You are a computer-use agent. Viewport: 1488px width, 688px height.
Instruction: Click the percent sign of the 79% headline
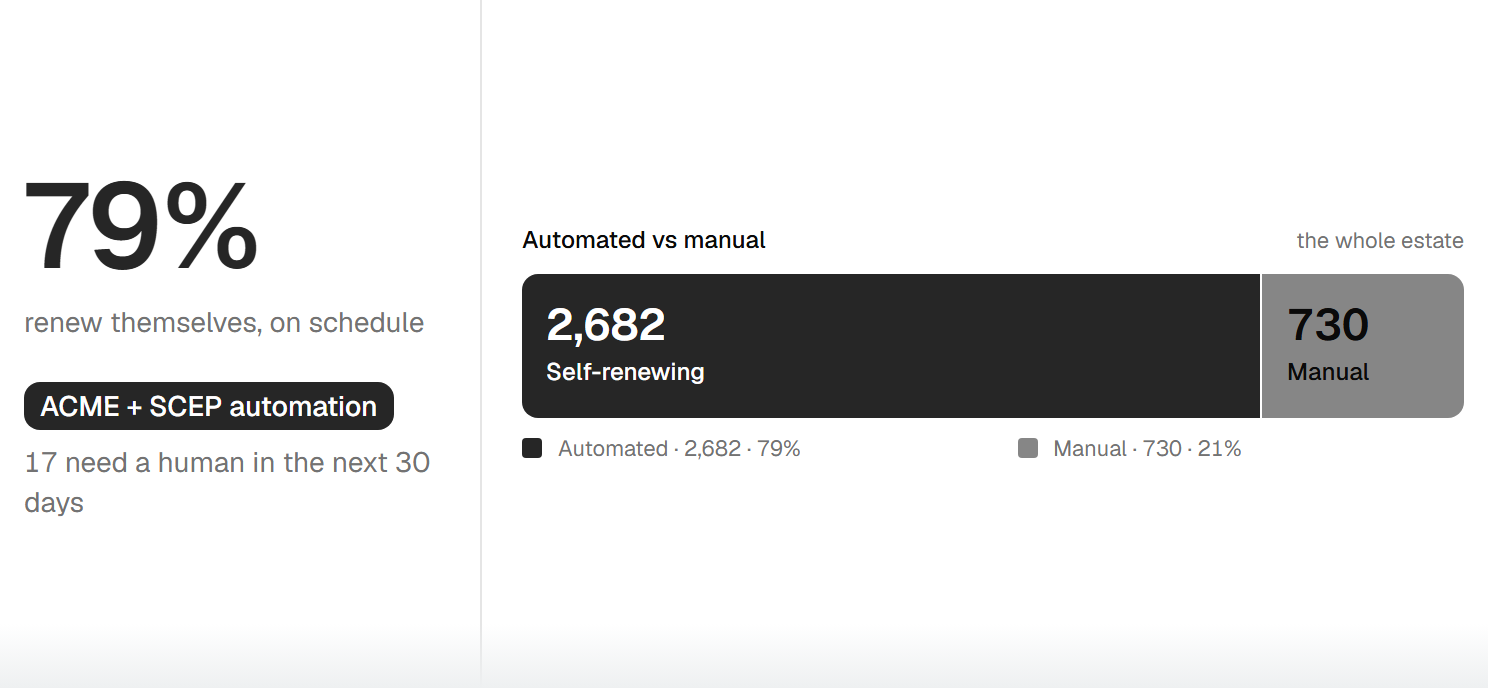coord(211,227)
